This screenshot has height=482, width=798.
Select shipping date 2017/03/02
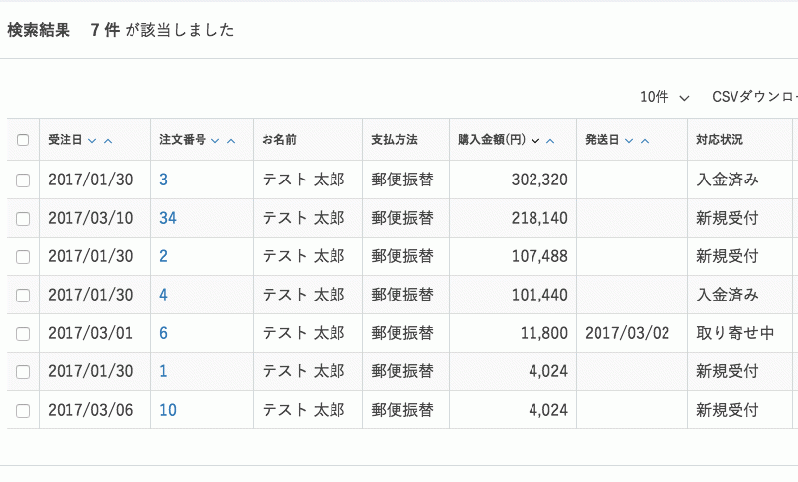coord(627,333)
